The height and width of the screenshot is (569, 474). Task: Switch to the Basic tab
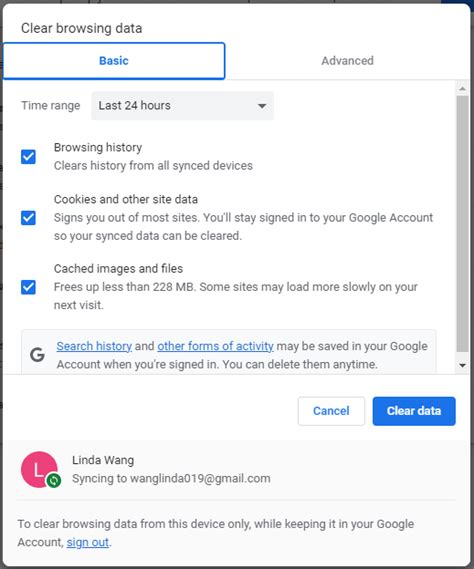pos(114,61)
